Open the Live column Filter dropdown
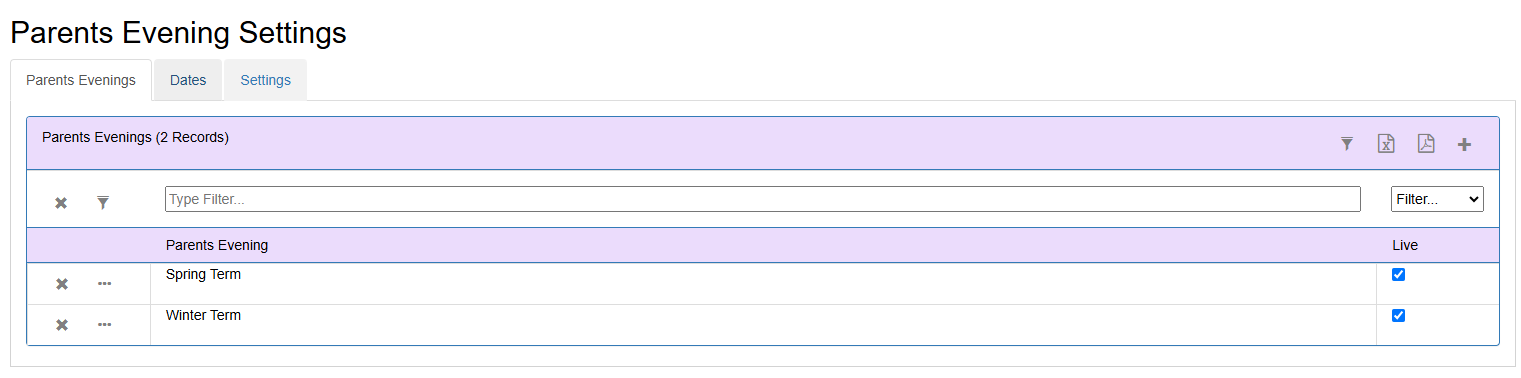 pos(1437,199)
